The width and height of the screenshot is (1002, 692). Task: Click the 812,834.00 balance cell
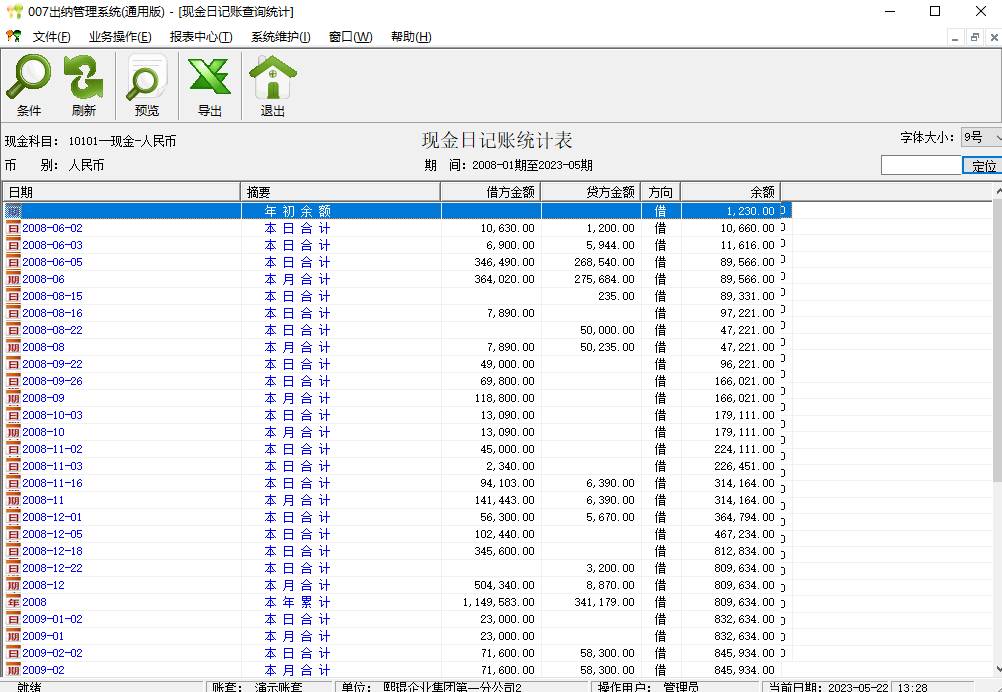click(x=731, y=551)
